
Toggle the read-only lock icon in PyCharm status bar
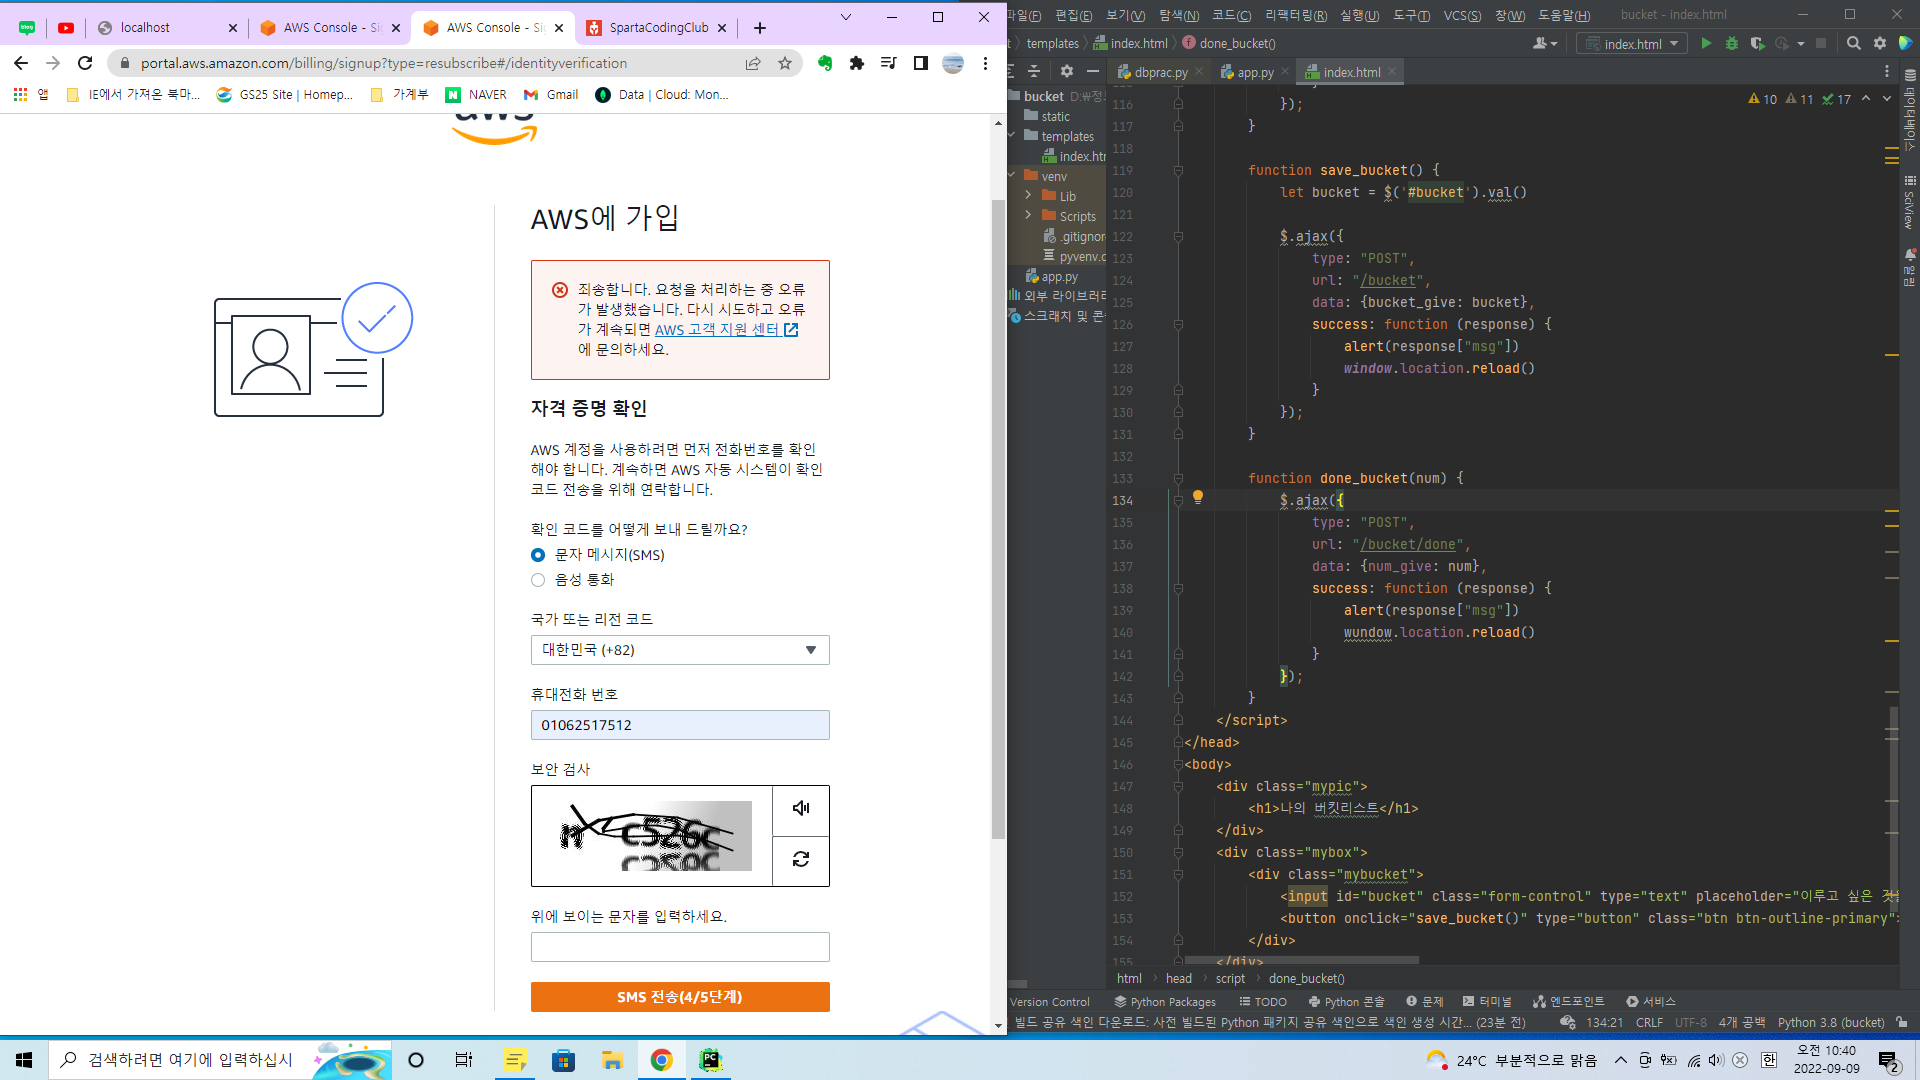click(x=1902, y=1022)
